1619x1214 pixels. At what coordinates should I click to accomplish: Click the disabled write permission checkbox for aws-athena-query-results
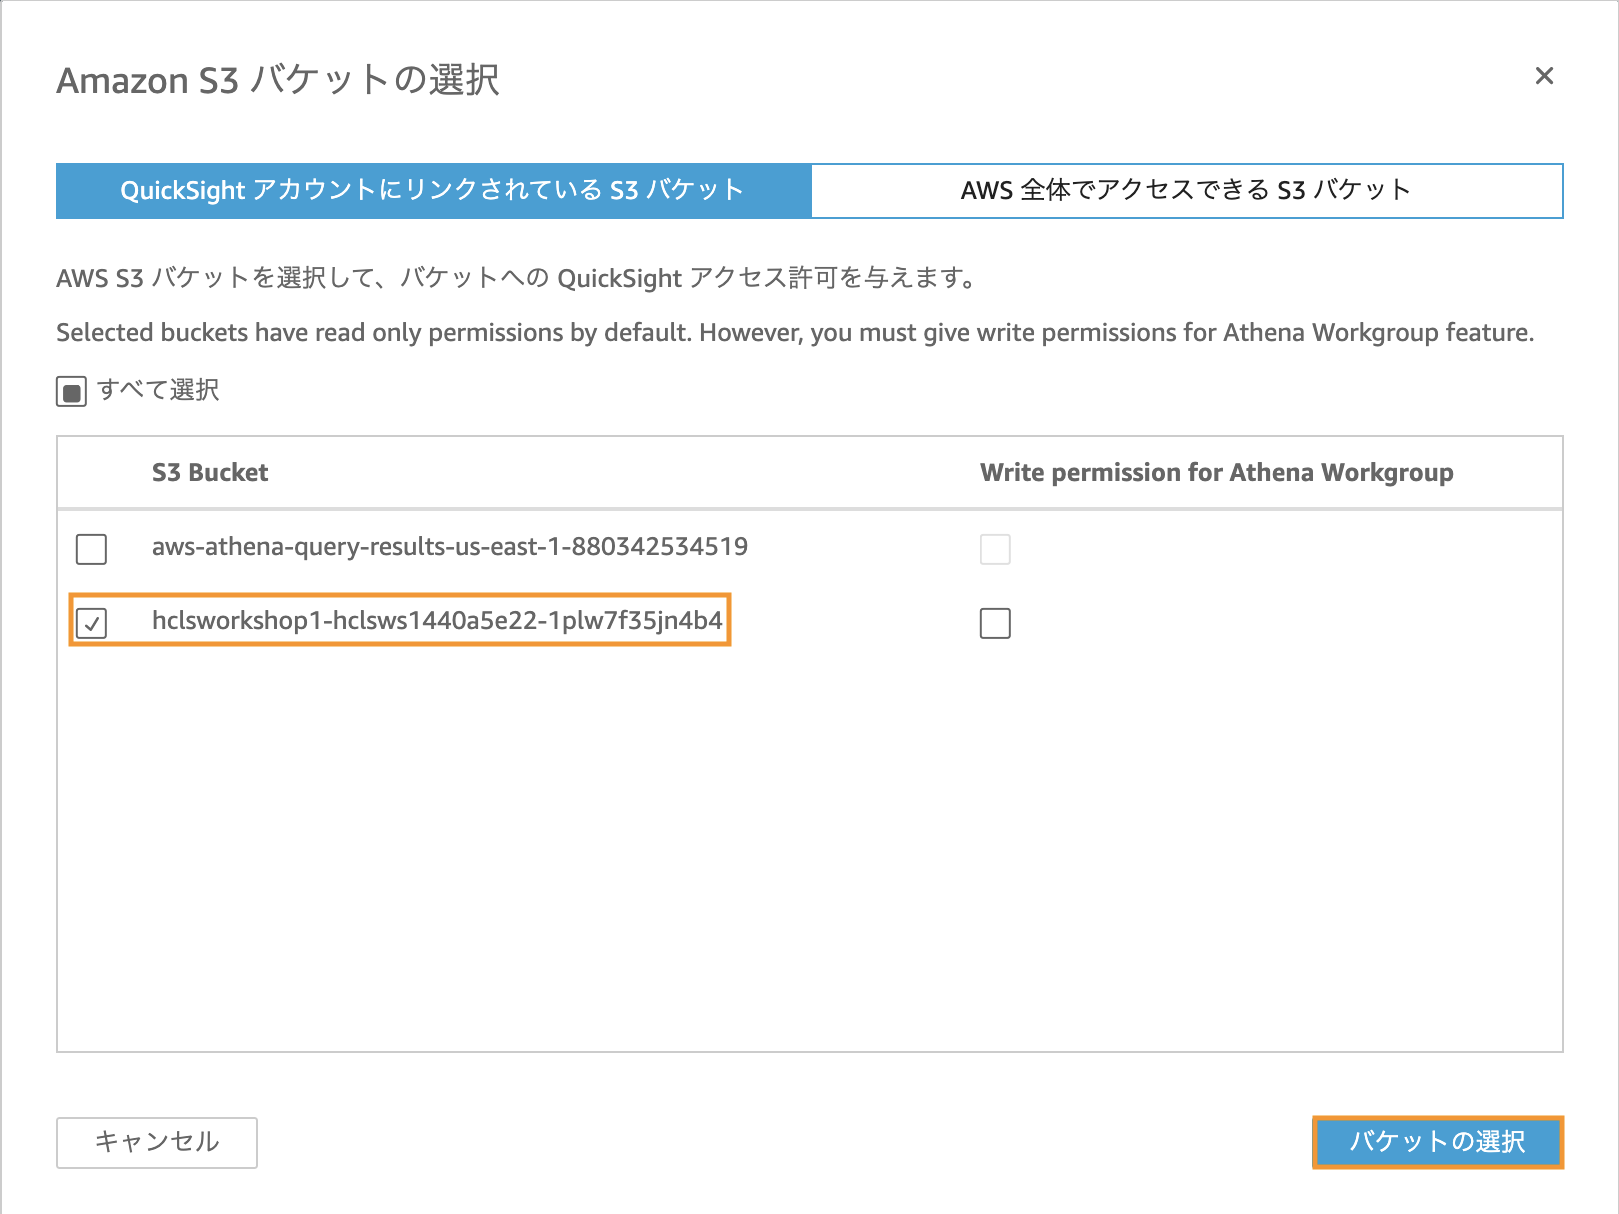click(995, 549)
